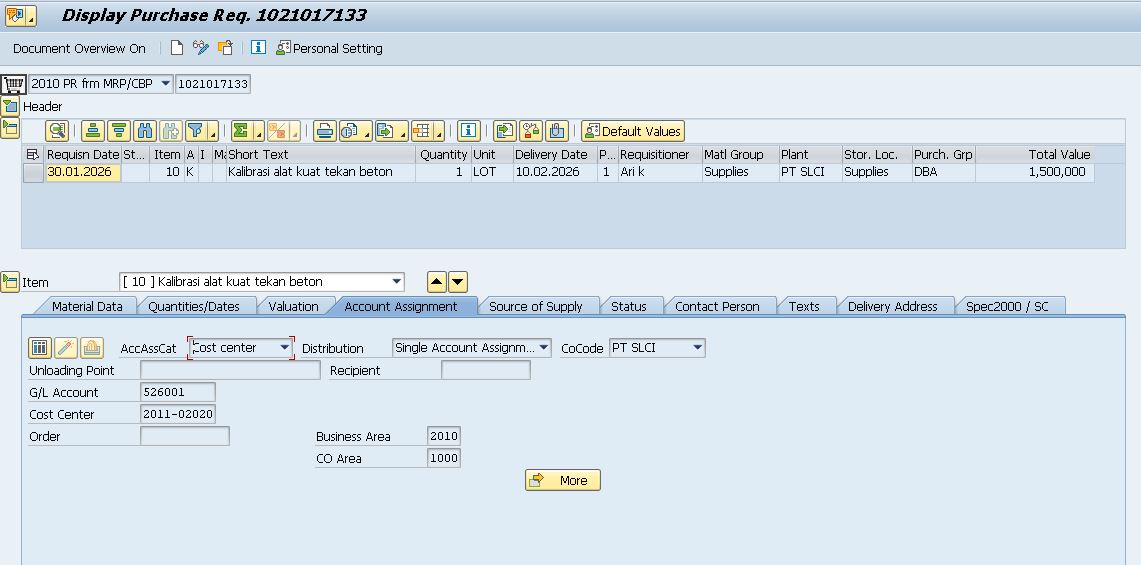The image size is (1141, 565).
Task: Expand the AccAssCat Cost center dropdown
Action: [285, 348]
